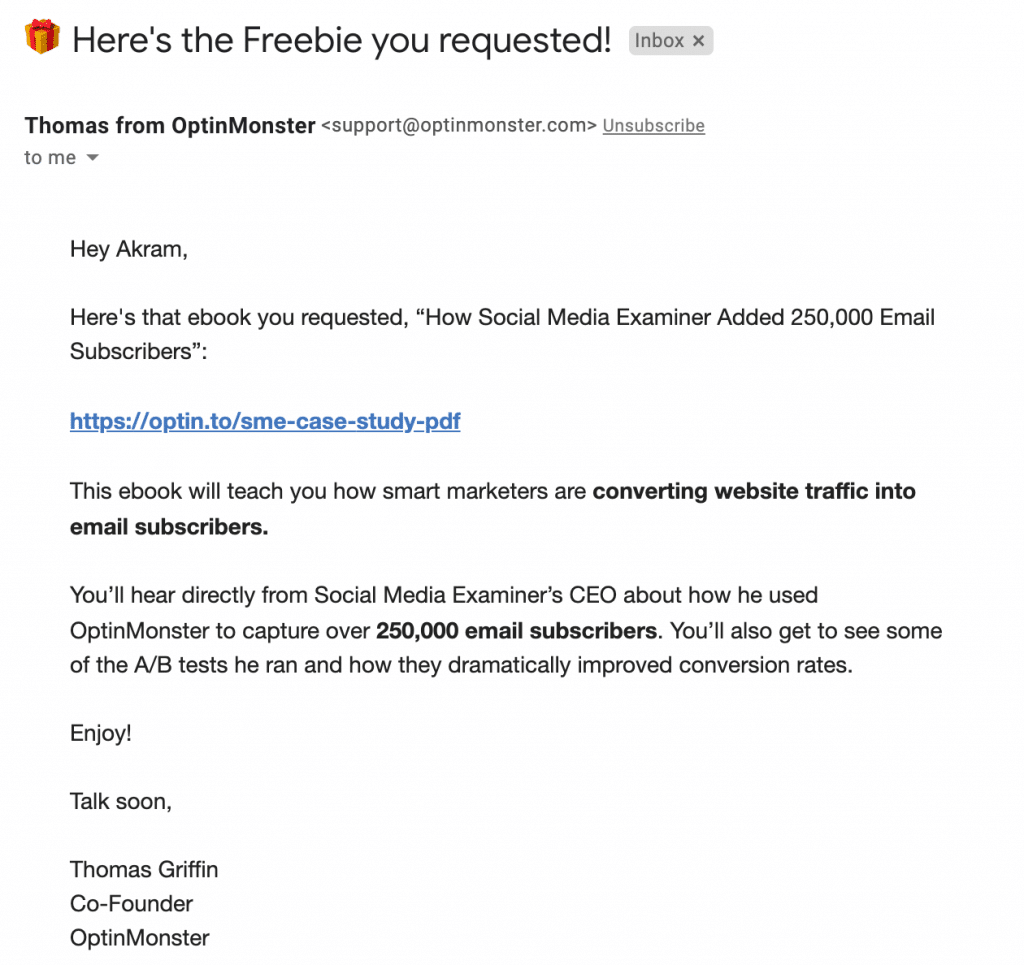Click the "Co-Founder" title line
The height and width of the screenshot is (965, 1024).
131,903
